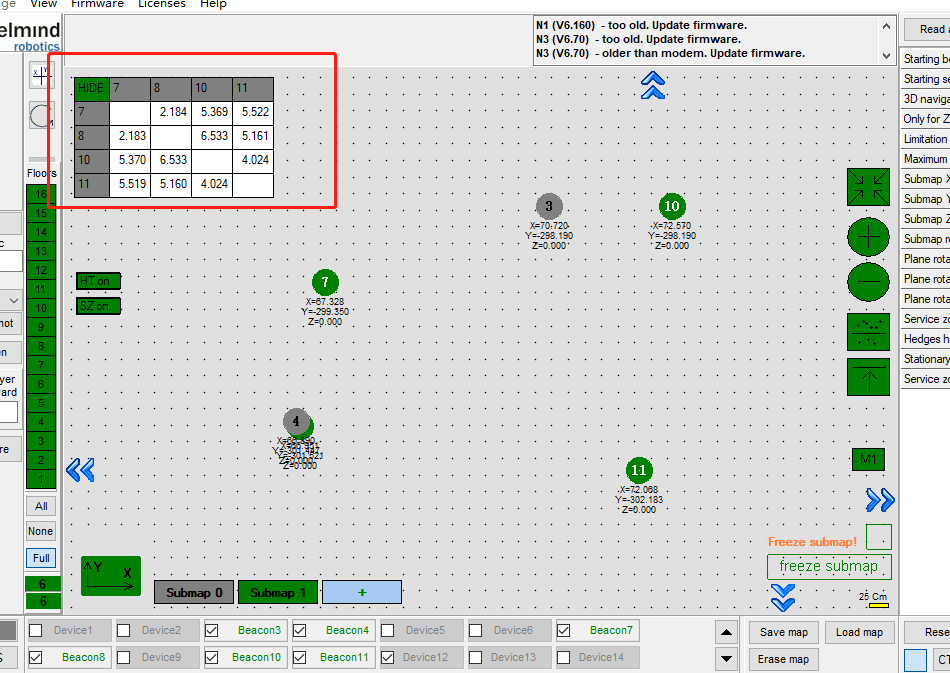950x673 pixels.
Task: Select beacon 10 on the map
Action: click(671, 207)
